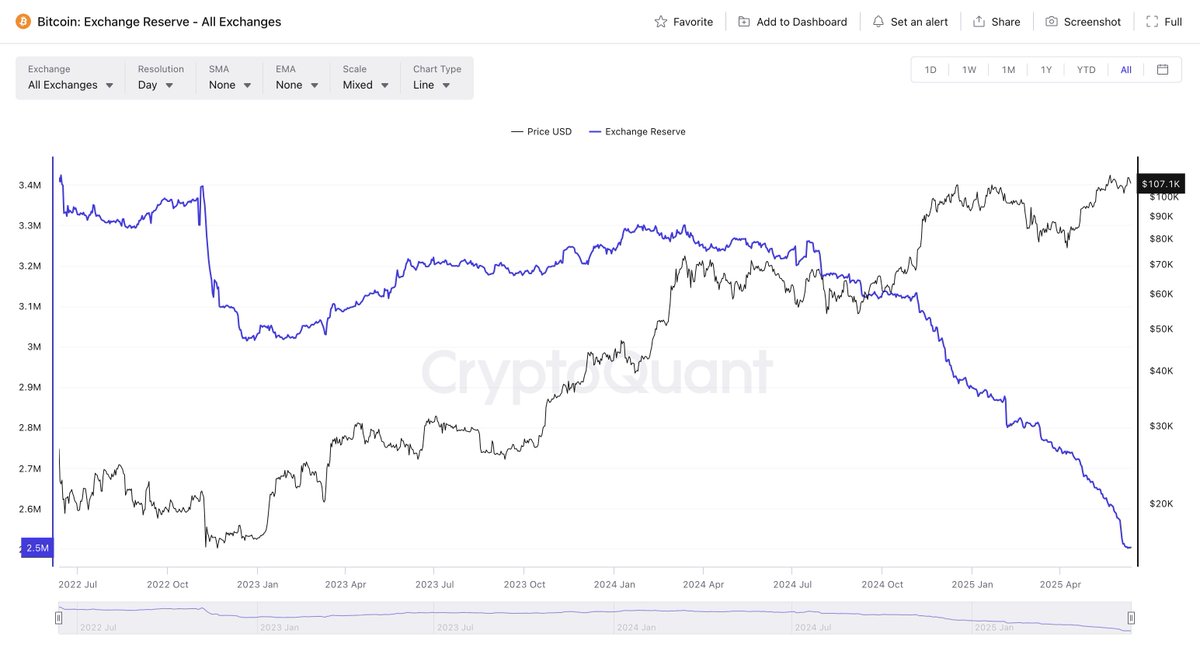Image resolution: width=1200 pixels, height=658 pixels.
Task: Open the calendar date picker icon
Action: (1162, 69)
